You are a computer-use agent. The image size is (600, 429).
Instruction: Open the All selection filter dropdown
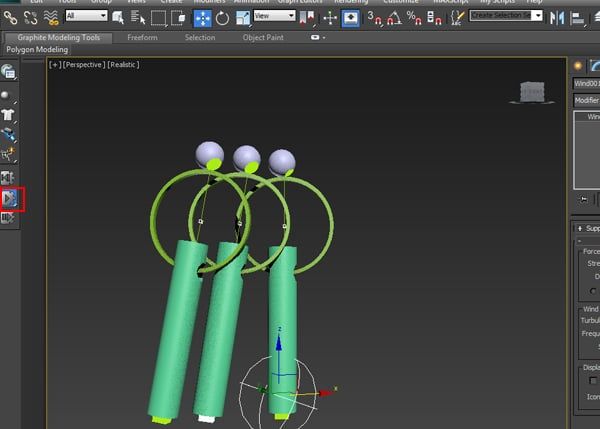(86, 16)
